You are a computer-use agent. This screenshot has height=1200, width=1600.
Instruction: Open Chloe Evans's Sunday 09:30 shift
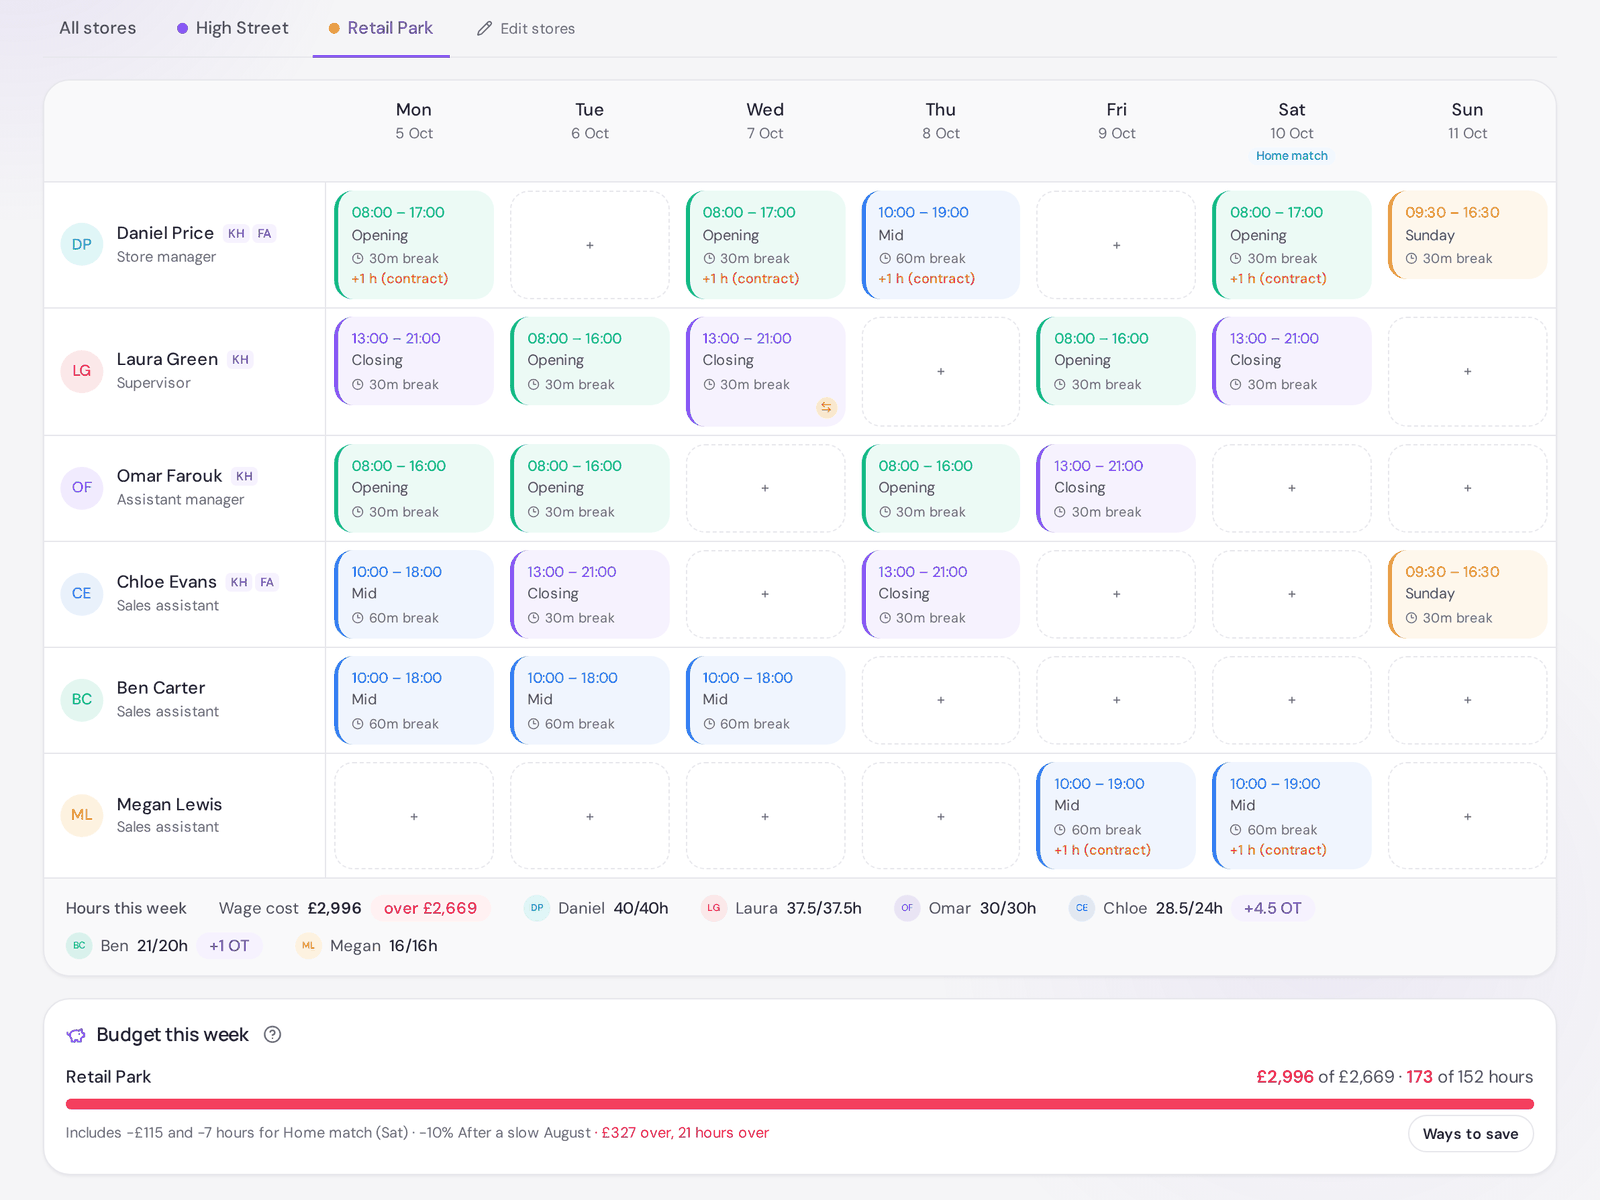pos(1468,594)
